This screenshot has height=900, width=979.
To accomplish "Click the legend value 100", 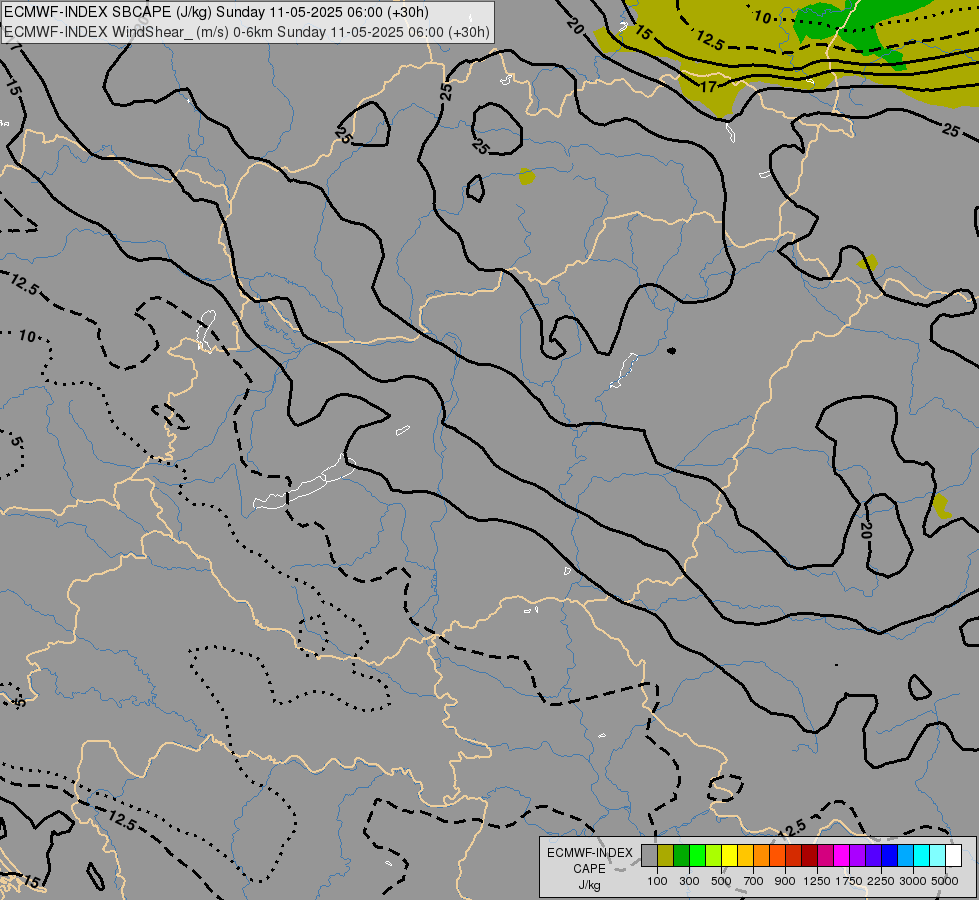I will (x=657, y=881).
